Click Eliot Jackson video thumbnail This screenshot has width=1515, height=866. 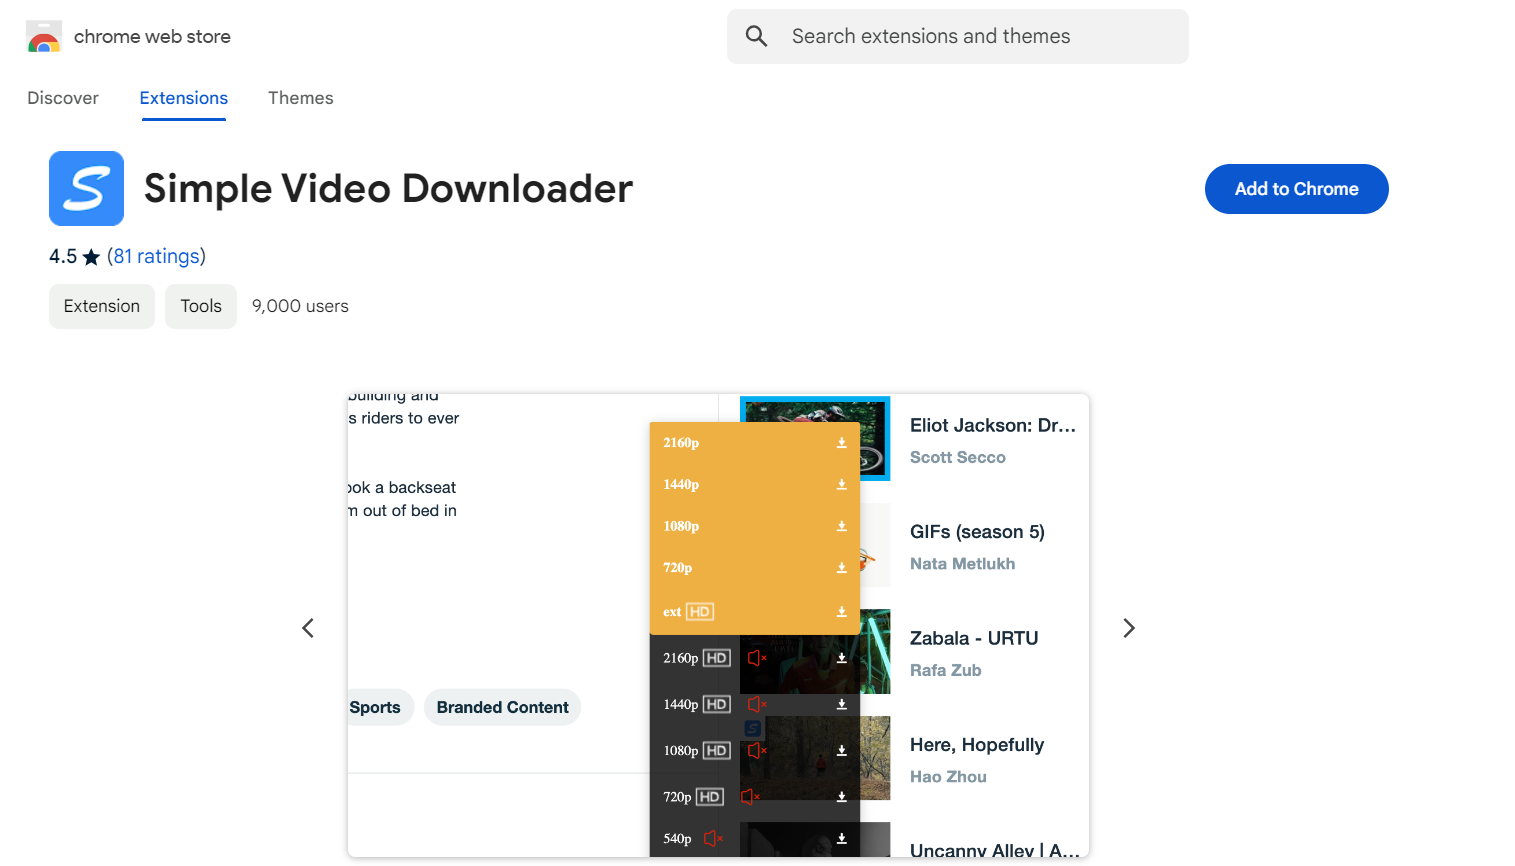click(815, 438)
